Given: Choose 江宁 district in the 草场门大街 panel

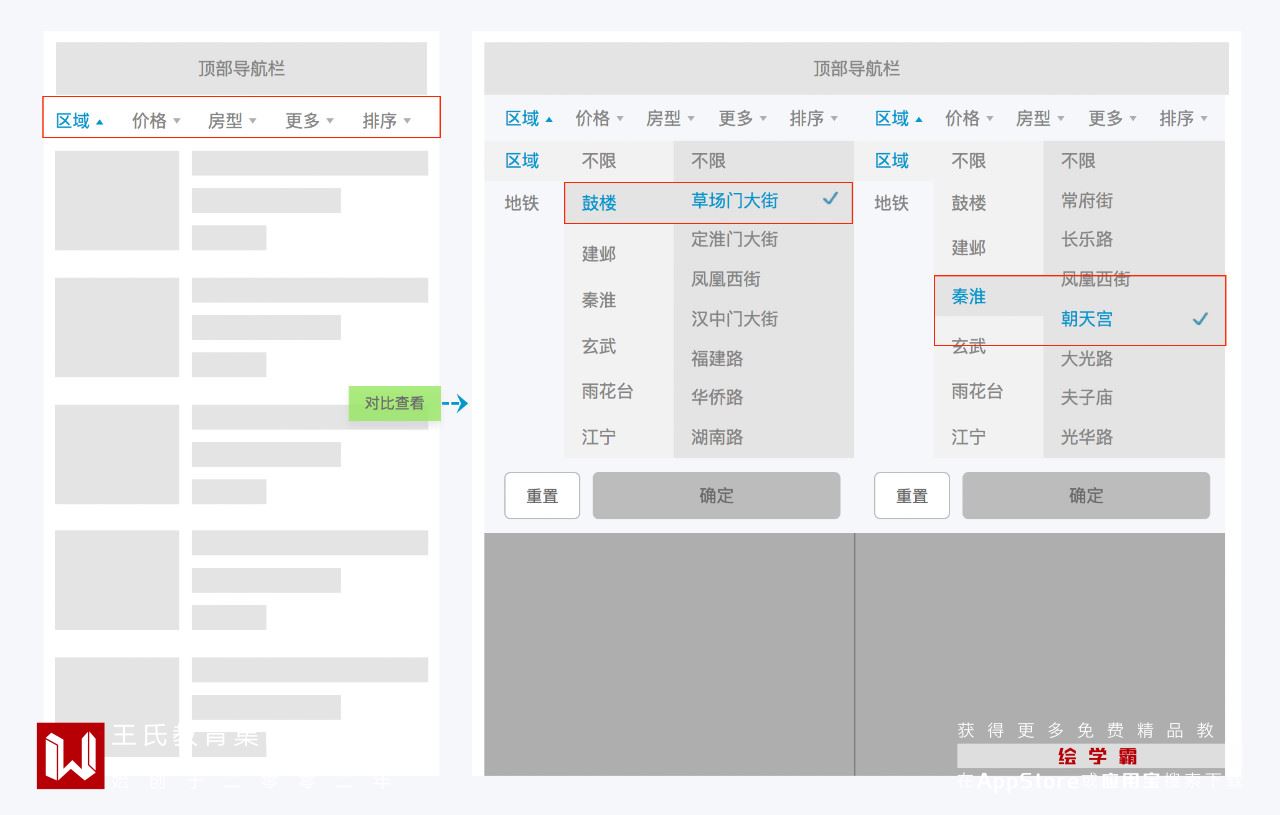Looking at the screenshot, I should (599, 437).
